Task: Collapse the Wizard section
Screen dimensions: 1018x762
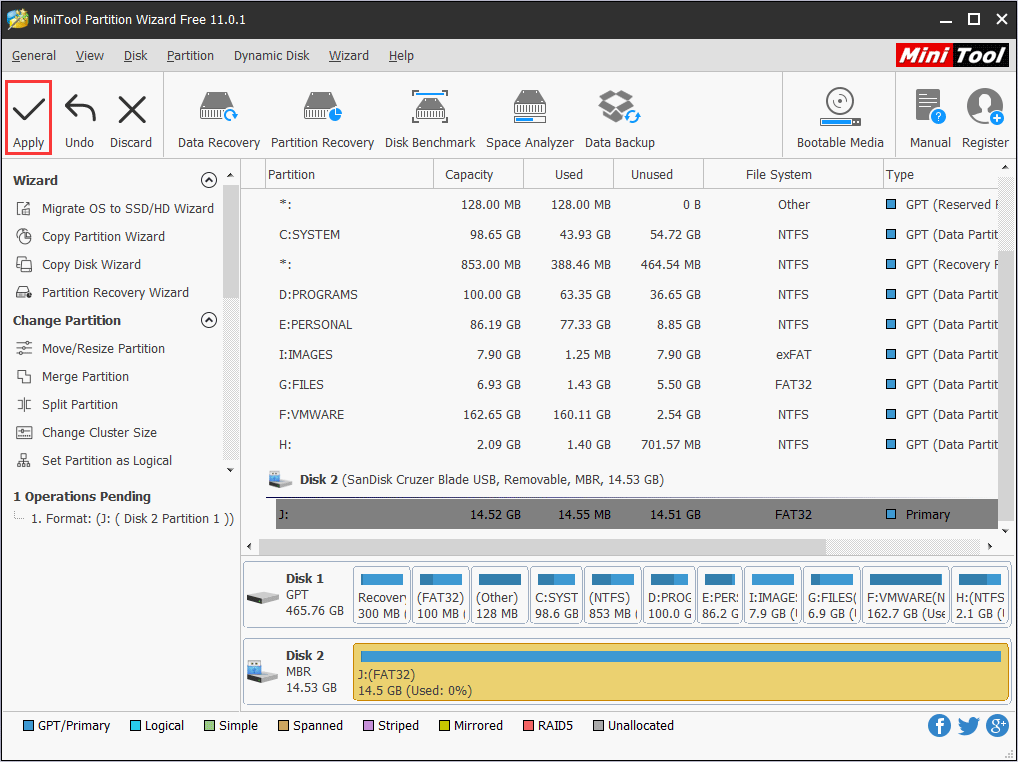Action: point(209,181)
